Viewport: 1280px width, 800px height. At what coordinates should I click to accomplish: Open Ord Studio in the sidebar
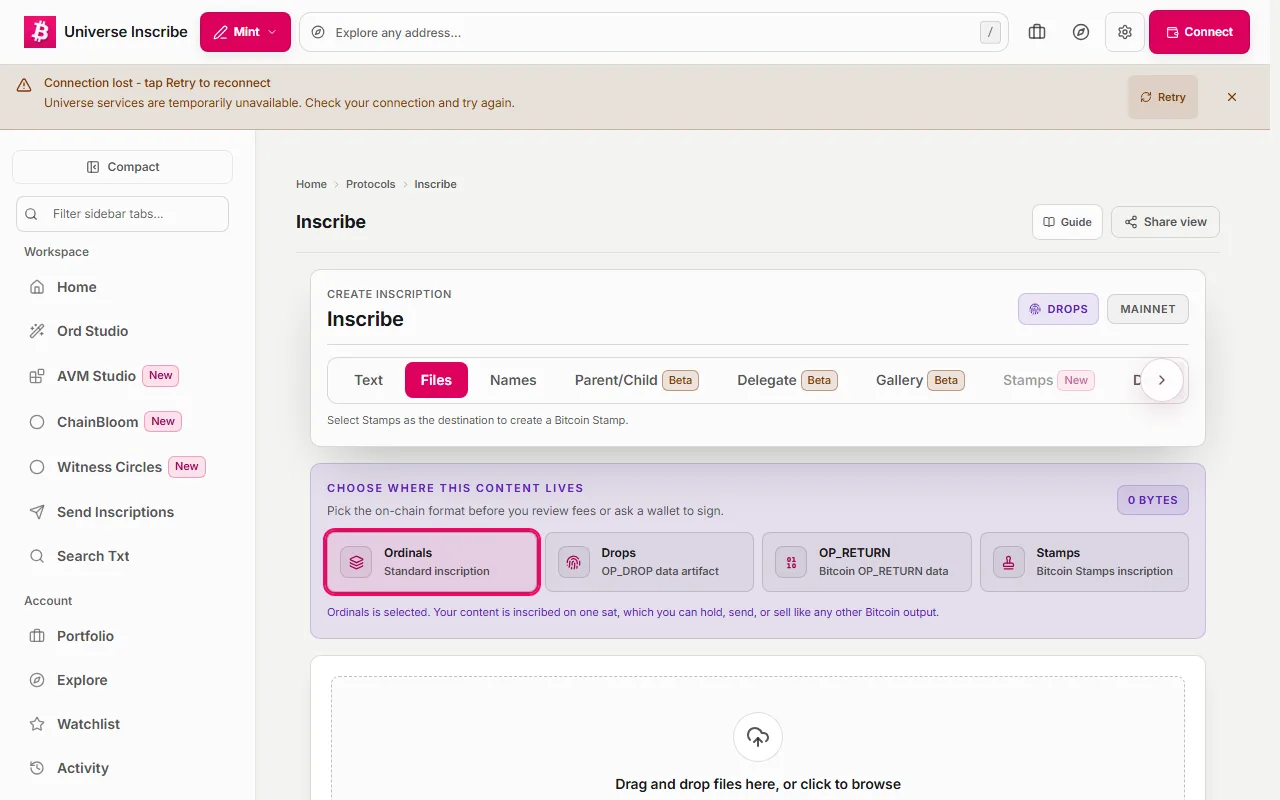coord(128,331)
